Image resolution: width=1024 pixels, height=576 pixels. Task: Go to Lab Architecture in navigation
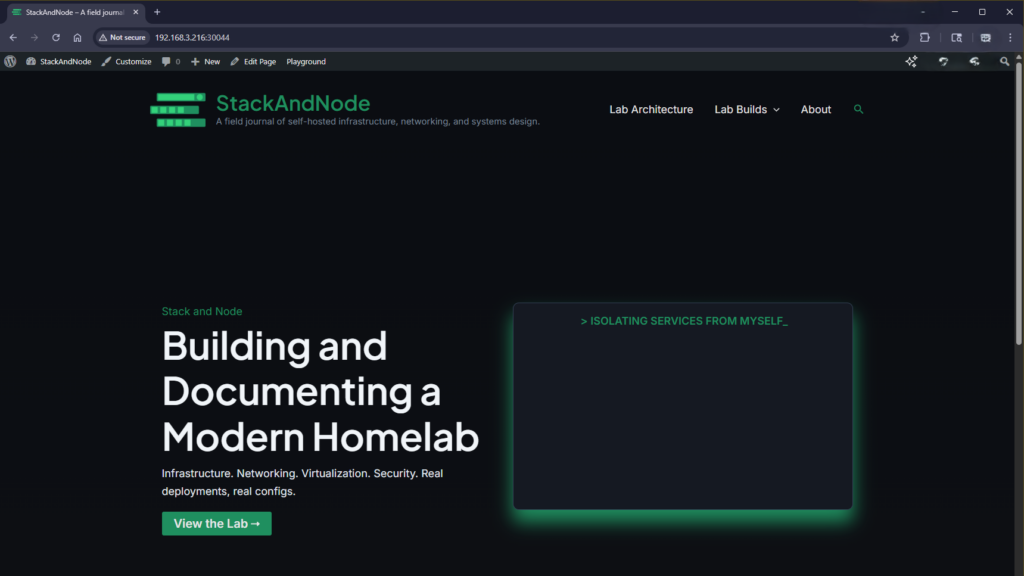[651, 109]
